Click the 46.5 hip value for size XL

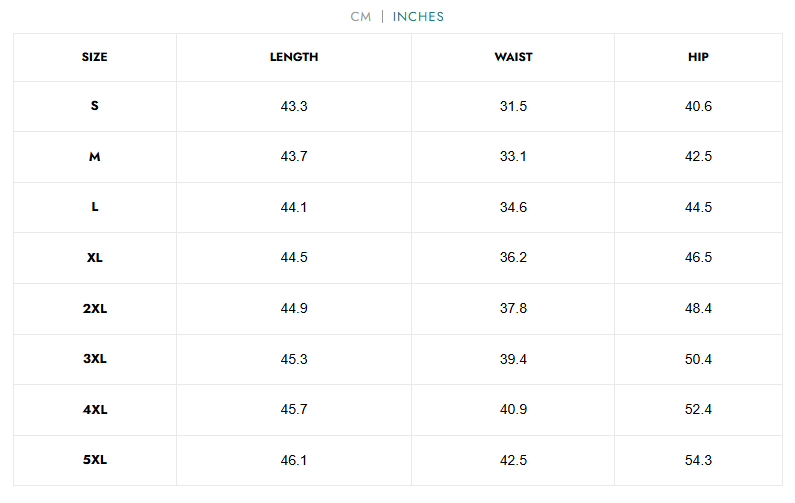[x=698, y=258]
